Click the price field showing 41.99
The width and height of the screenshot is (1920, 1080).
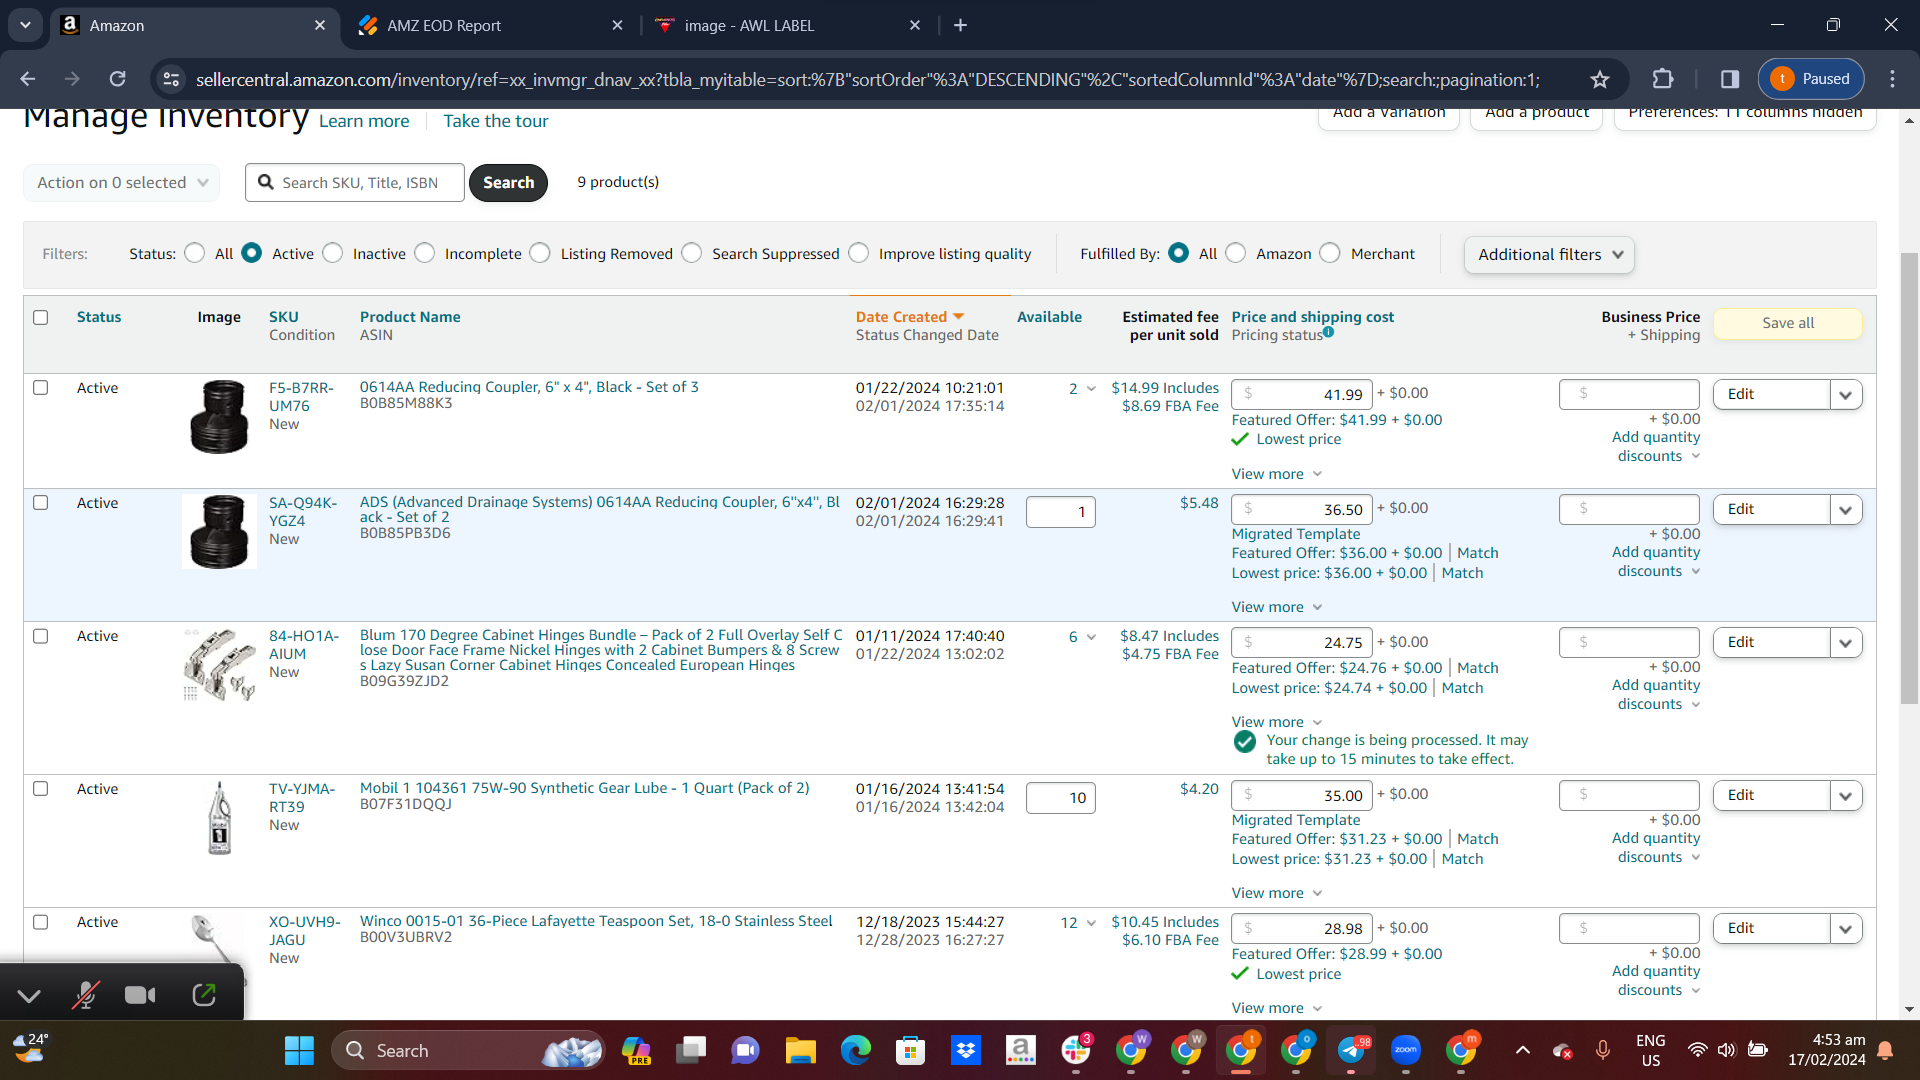click(x=1301, y=395)
